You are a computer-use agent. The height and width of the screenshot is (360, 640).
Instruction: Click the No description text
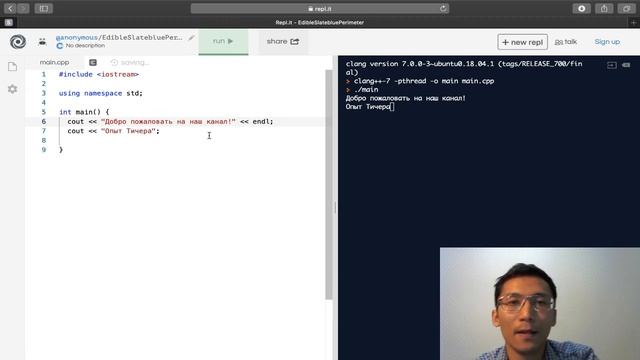click(x=85, y=46)
